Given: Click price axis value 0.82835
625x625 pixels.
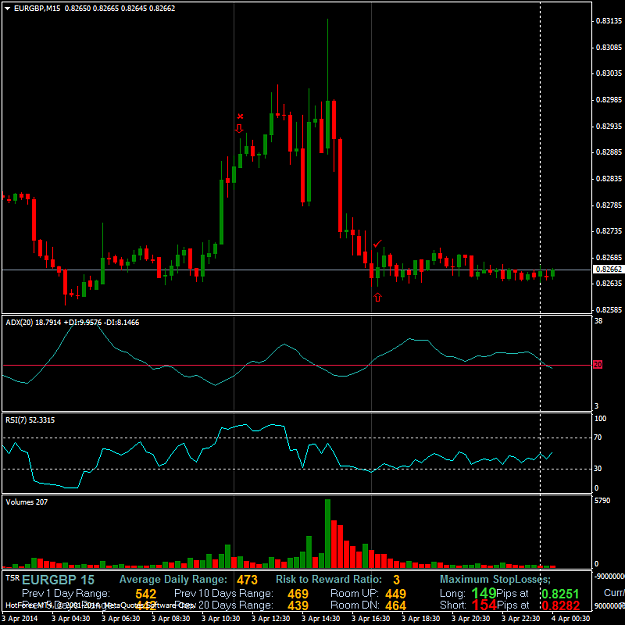Looking at the screenshot, I should (x=608, y=179).
